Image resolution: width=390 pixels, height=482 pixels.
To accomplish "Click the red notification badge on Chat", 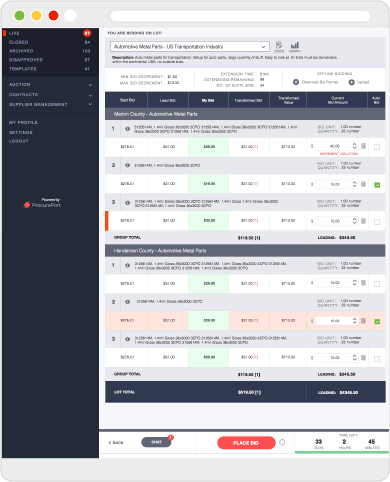I will [x=171, y=437].
